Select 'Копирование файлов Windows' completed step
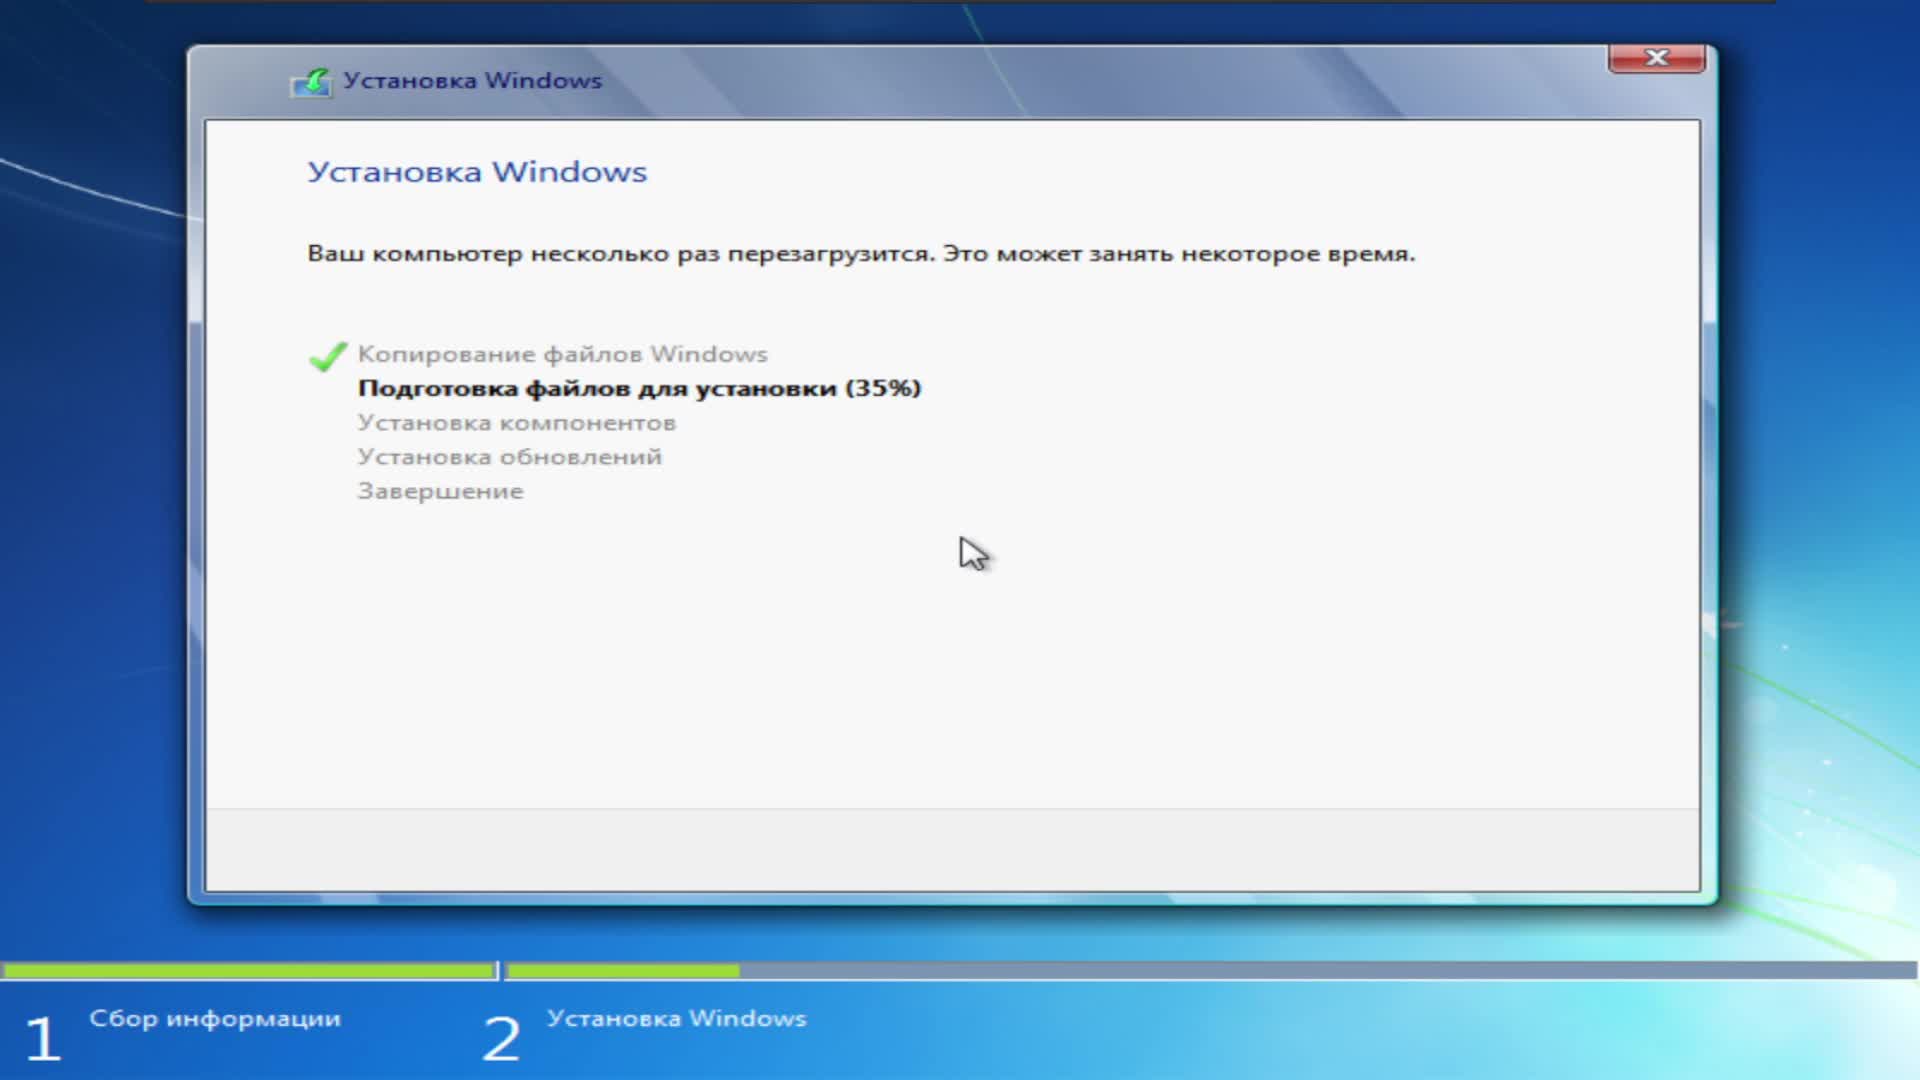Viewport: 1920px width, 1080px height. point(562,353)
